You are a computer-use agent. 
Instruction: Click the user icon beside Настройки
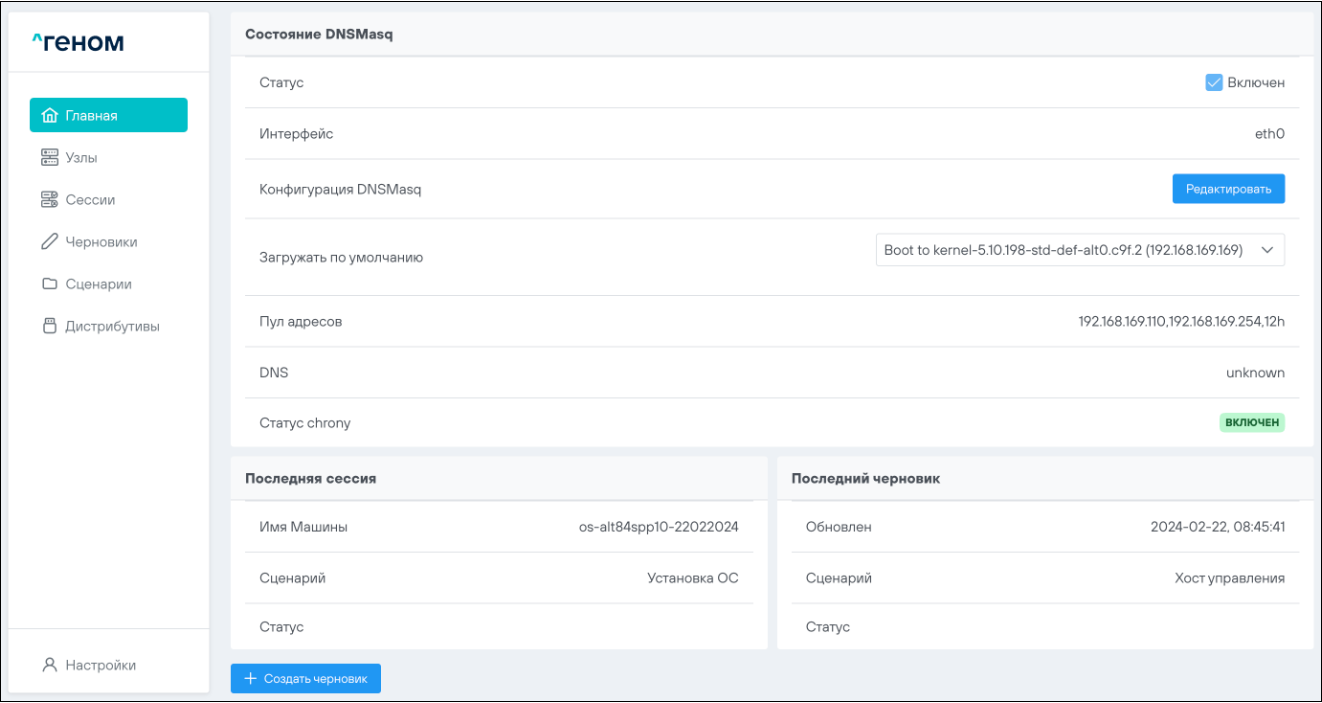point(49,665)
